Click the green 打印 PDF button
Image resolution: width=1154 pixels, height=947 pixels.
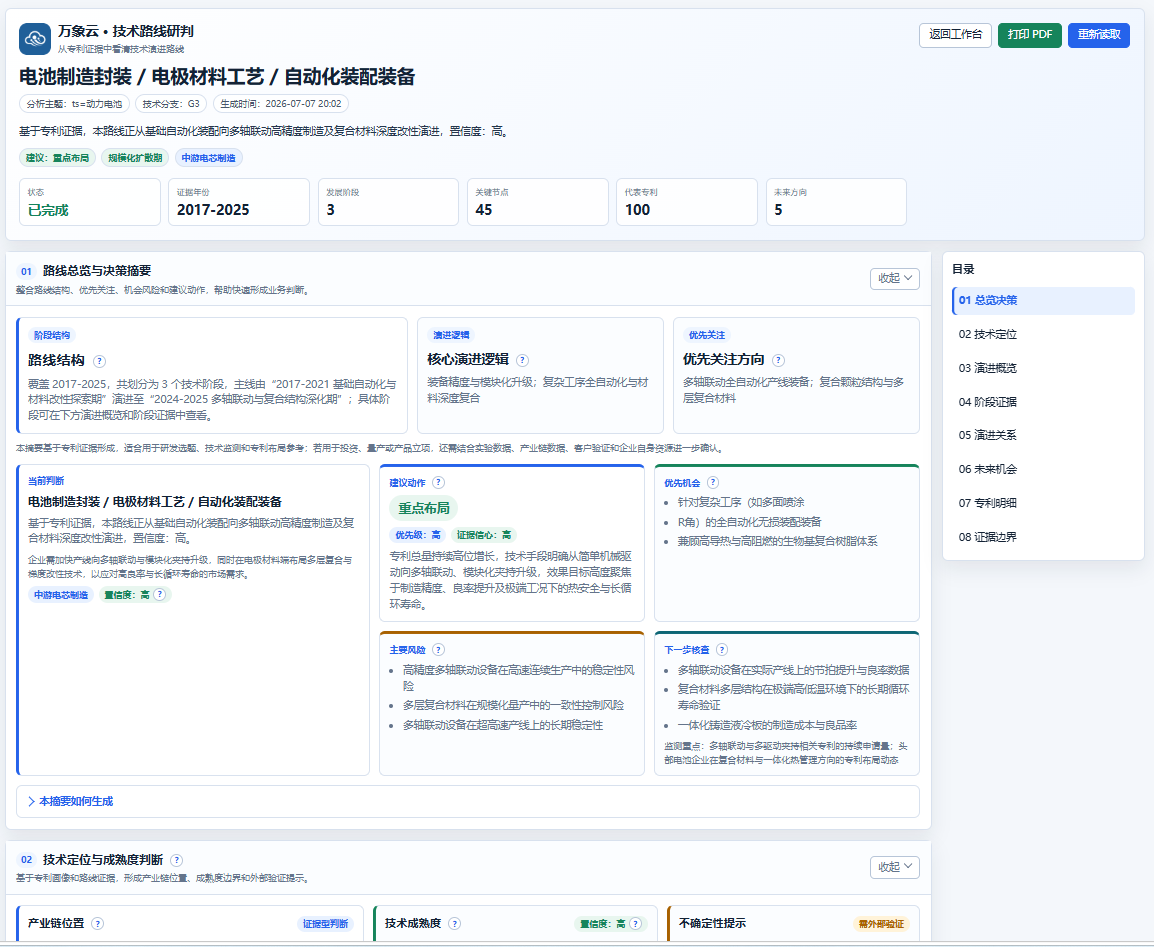pos(1030,35)
